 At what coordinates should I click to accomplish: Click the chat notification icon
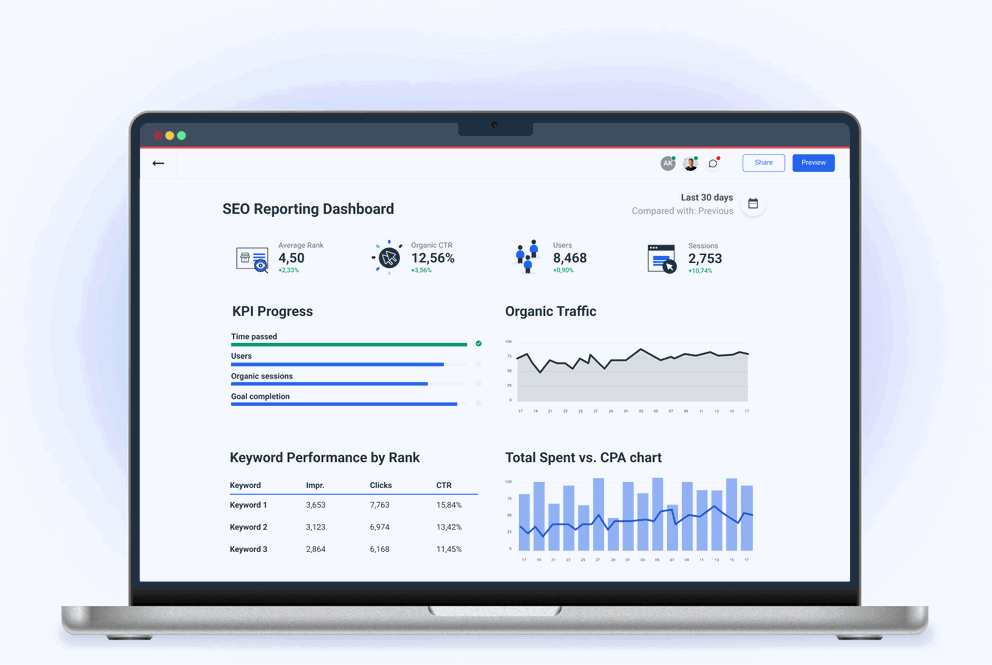[x=713, y=163]
